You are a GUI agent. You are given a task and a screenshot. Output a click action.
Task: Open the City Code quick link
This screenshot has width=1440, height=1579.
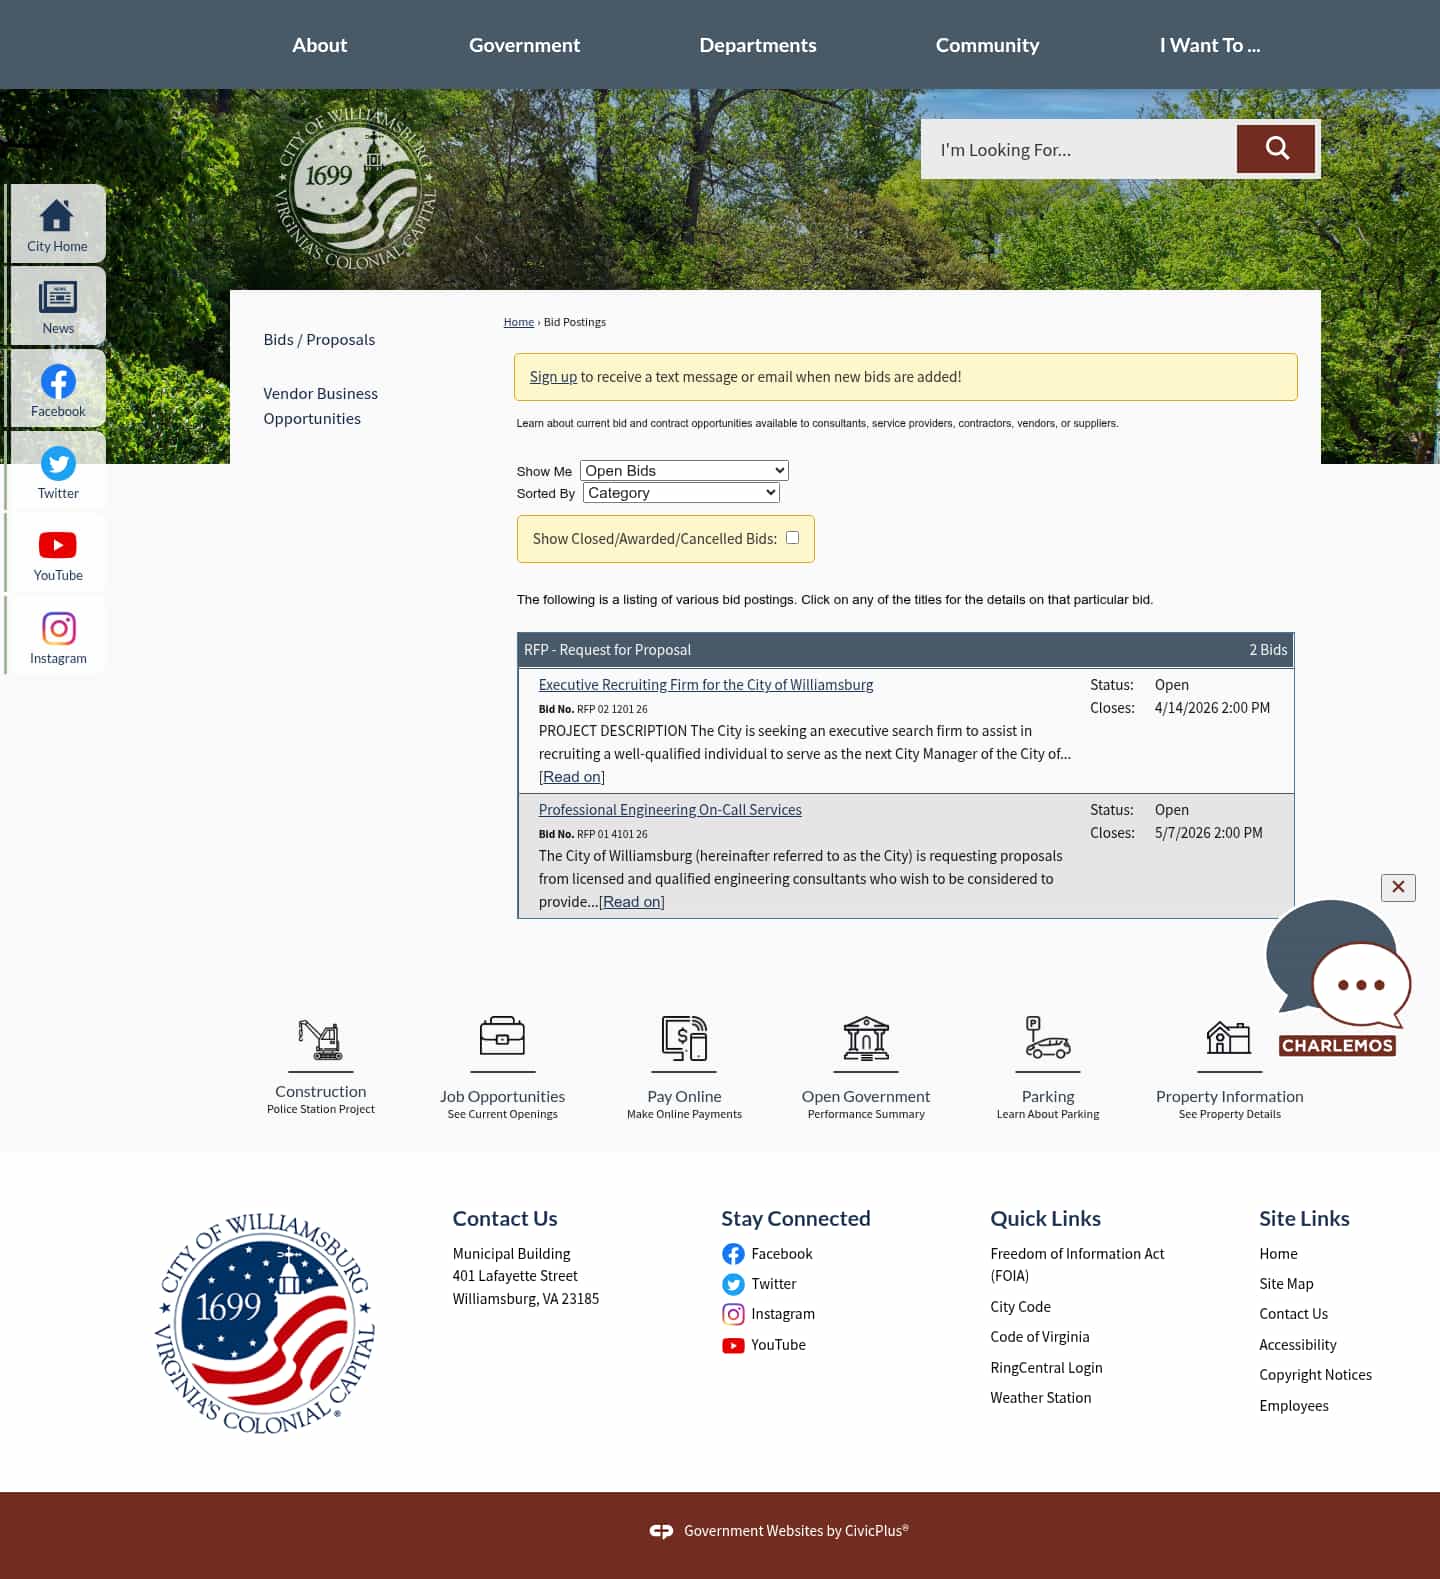pos(1020,1307)
